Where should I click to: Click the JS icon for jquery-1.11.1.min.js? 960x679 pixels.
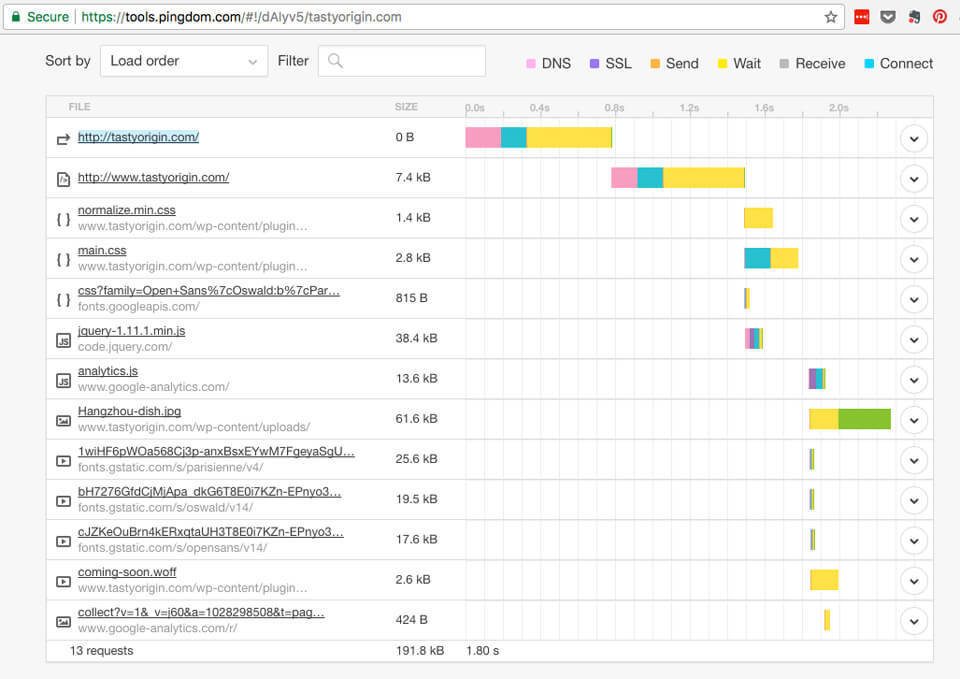63,340
